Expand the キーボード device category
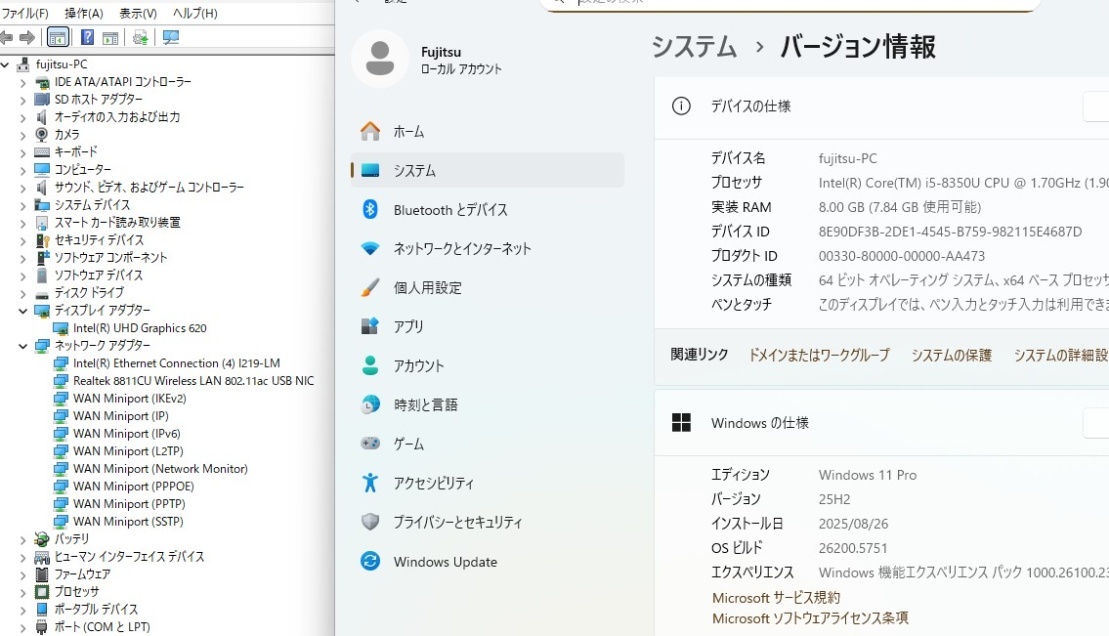Viewport: 1109px width, 636px height. pos(23,152)
